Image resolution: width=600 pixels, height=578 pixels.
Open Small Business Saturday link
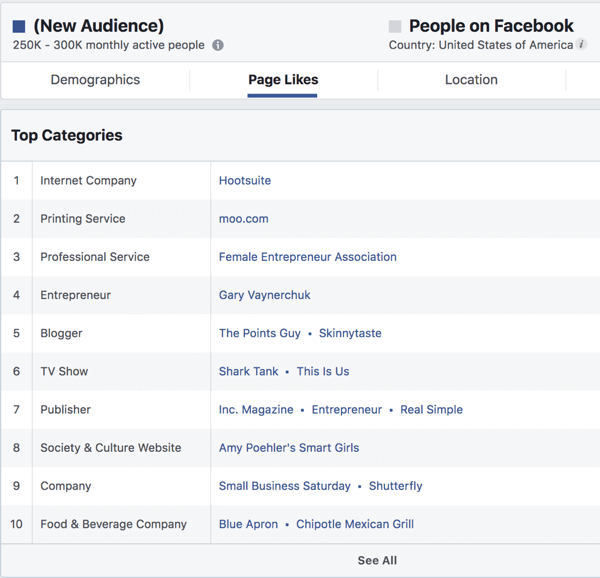[284, 486]
